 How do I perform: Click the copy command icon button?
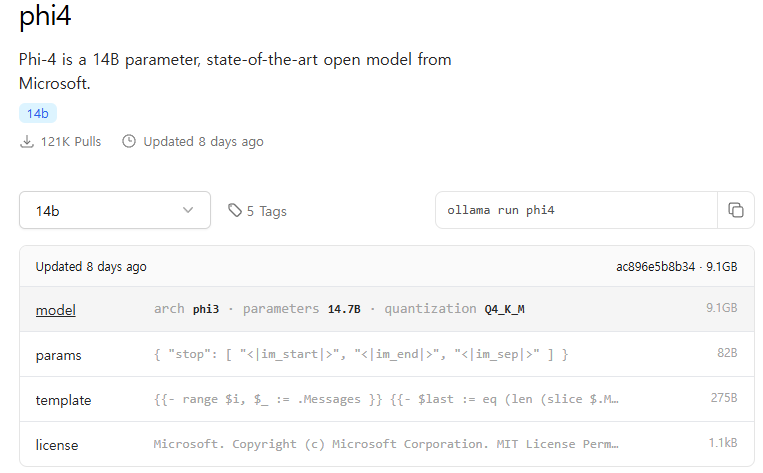(736, 210)
